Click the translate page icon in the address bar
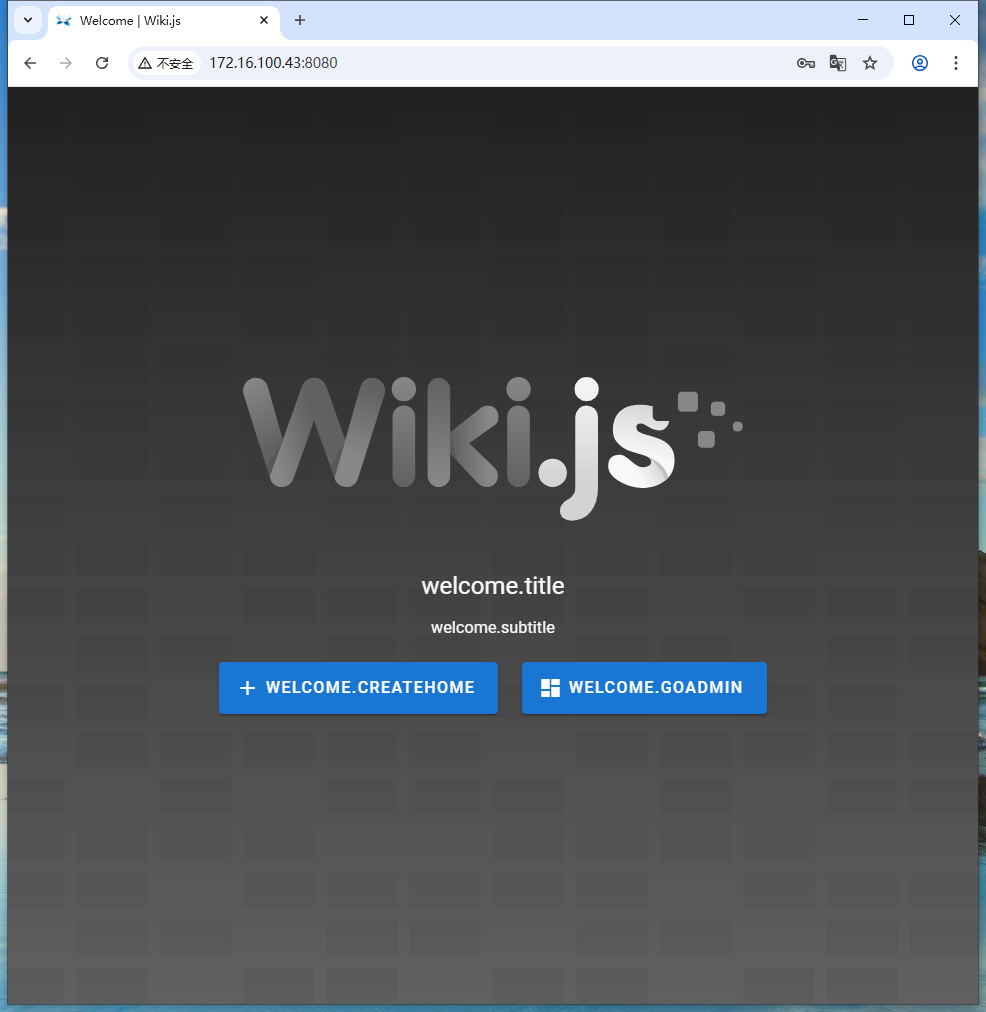This screenshot has width=986, height=1012. pyautogui.click(x=837, y=62)
